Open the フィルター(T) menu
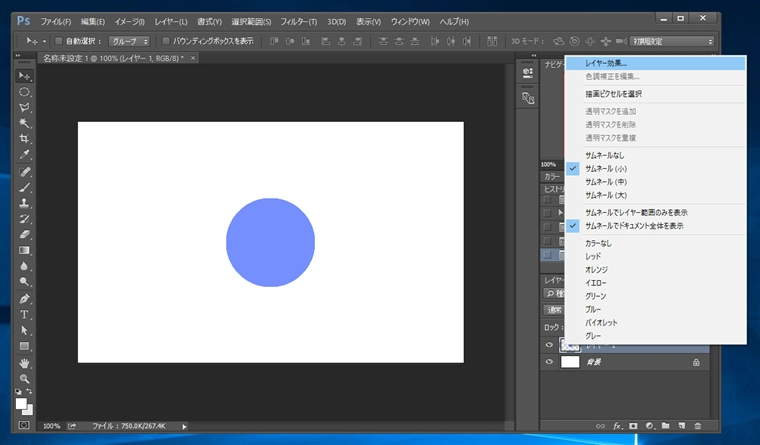Image resolution: width=760 pixels, height=445 pixels. [x=299, y=22]
